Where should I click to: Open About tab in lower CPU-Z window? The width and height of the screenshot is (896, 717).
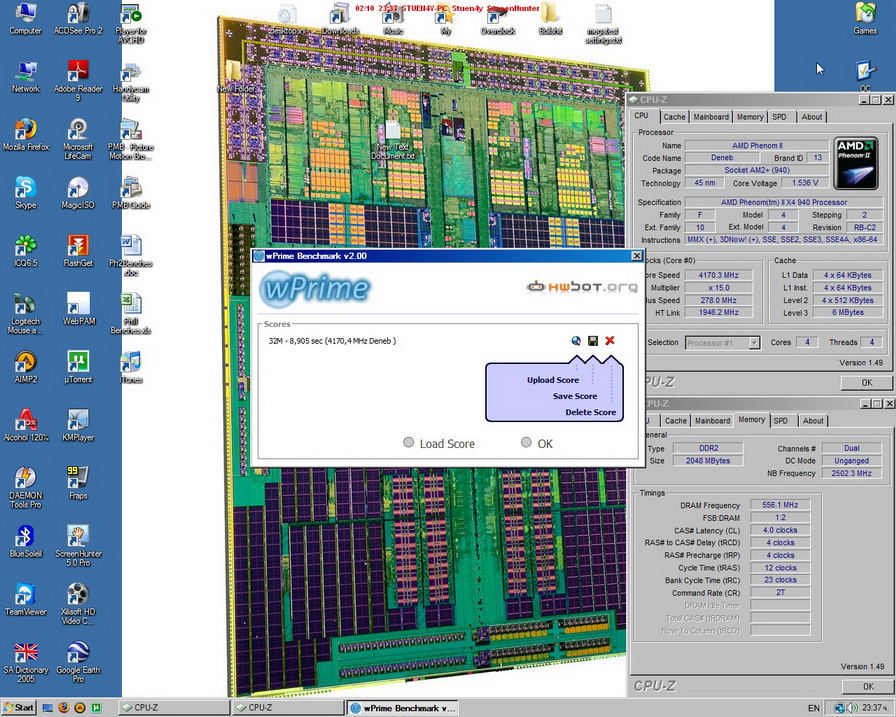click(813, 420)
